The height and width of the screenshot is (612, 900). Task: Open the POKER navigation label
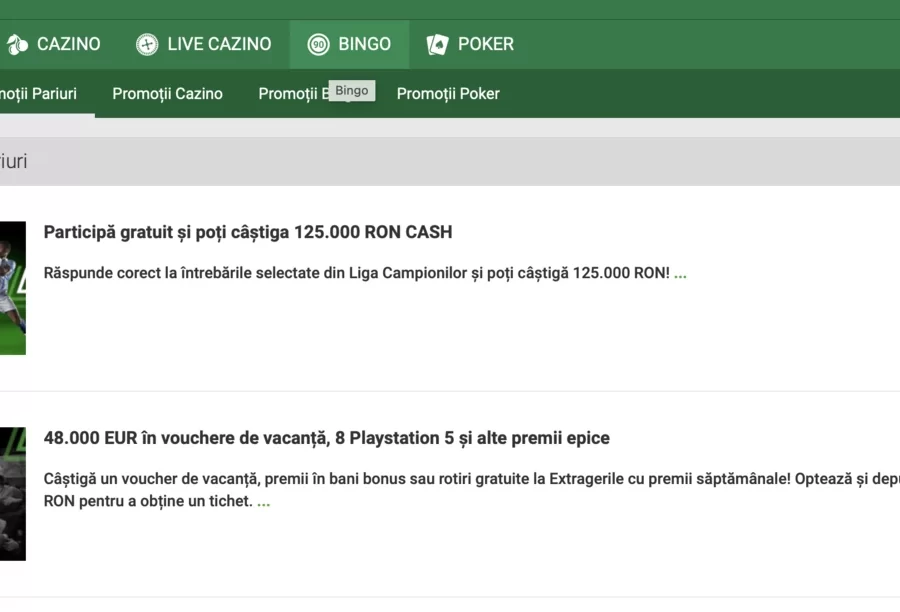[486, 44]
